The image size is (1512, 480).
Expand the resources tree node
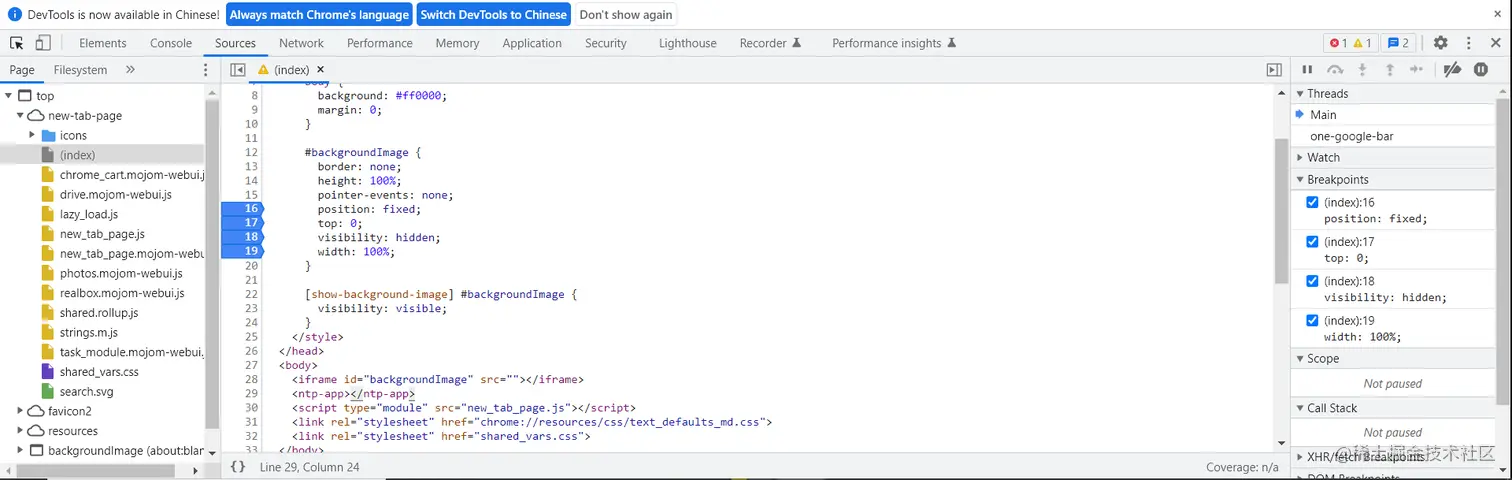point(20,431)
